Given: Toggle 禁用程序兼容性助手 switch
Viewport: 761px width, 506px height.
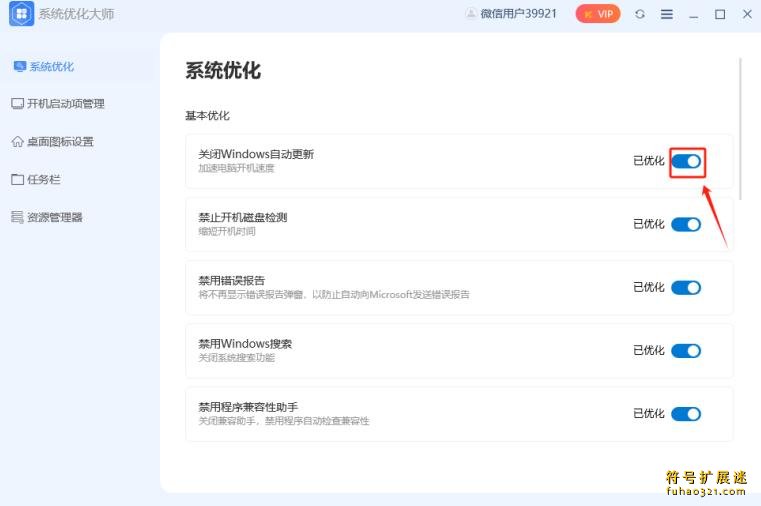Looking at the screenshot, I should pos(686,414).
